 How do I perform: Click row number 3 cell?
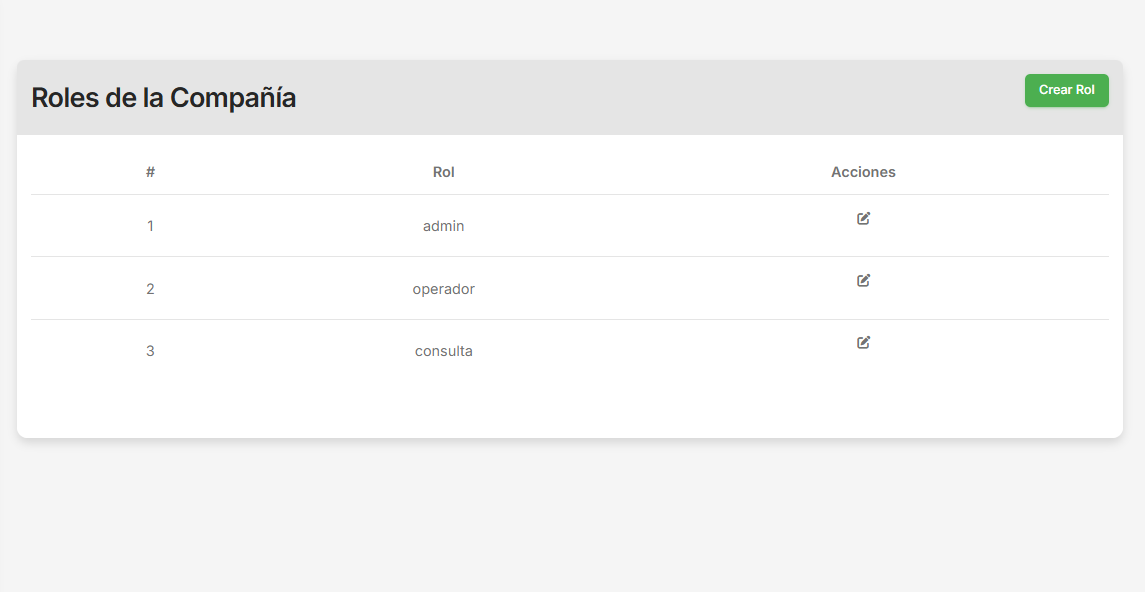150,351
